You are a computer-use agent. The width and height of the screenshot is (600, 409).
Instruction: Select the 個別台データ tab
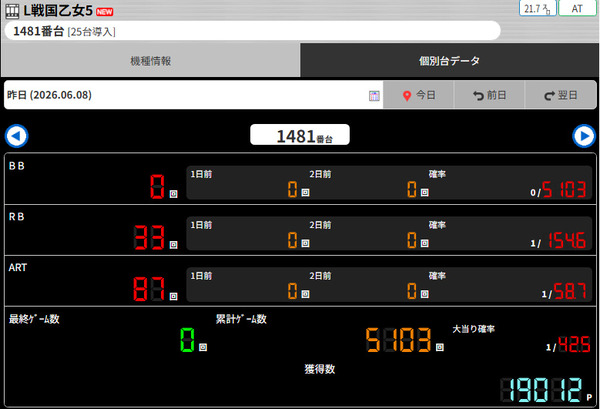449,60
